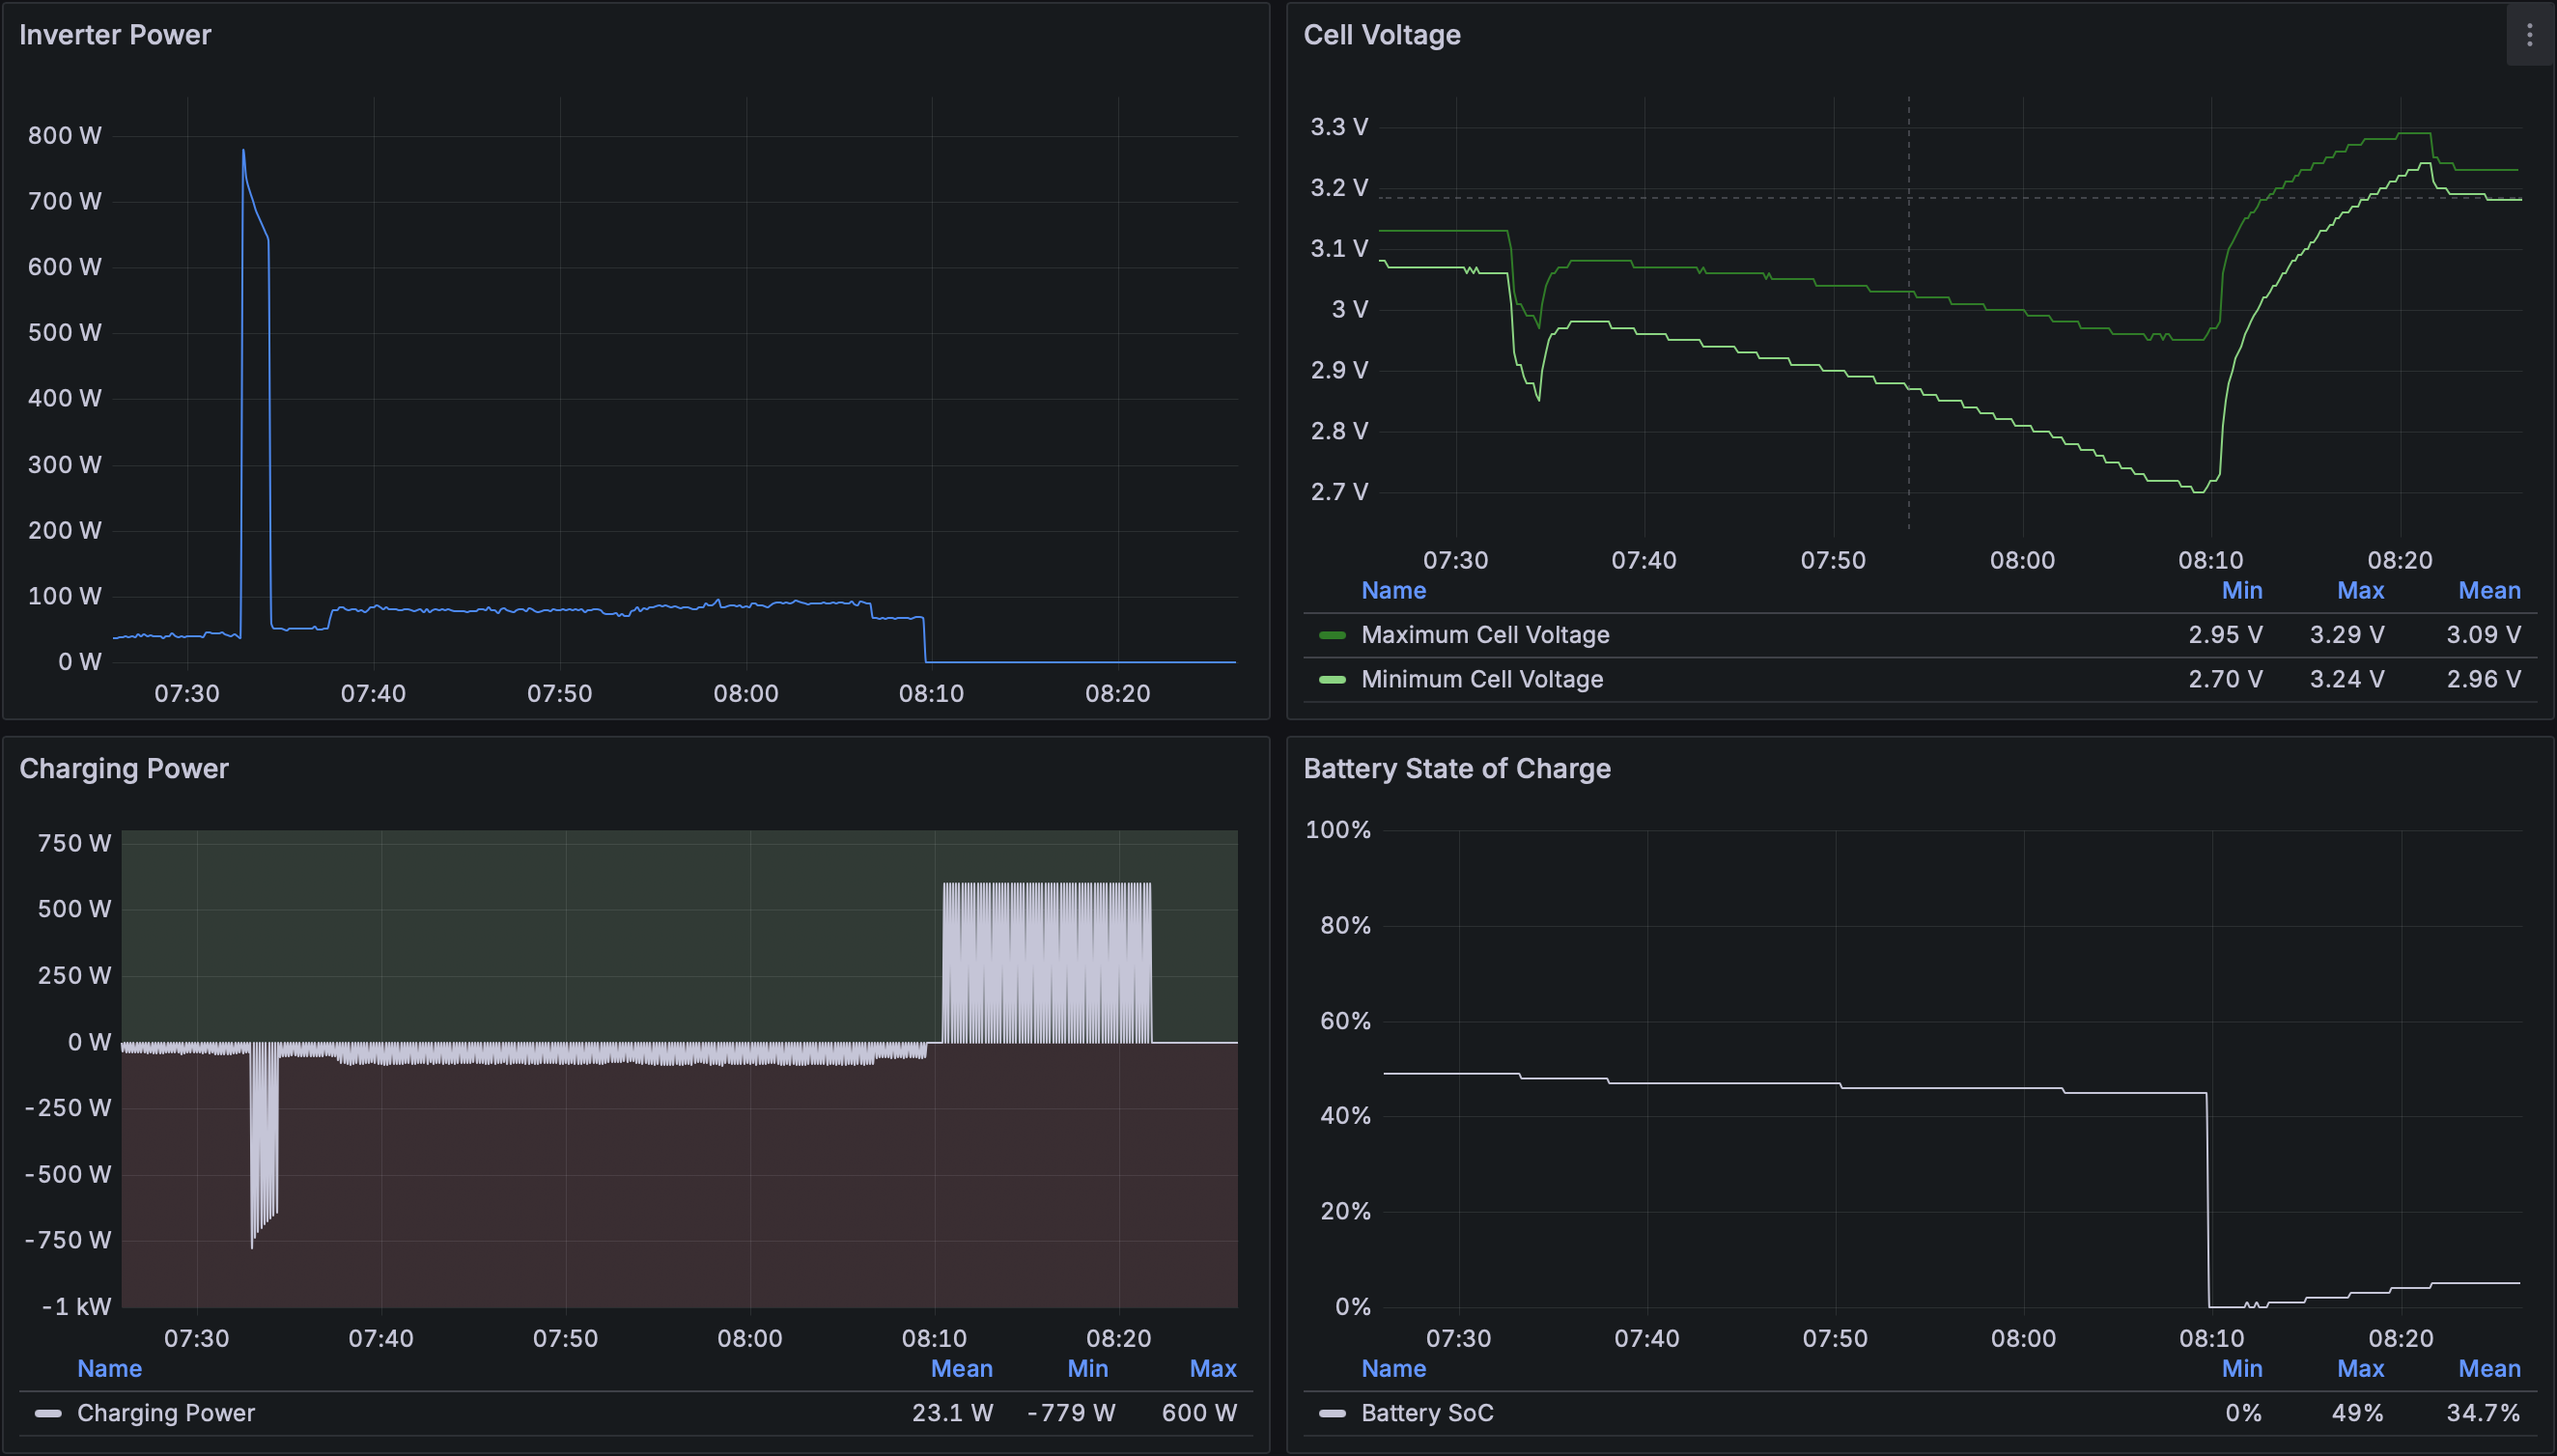Toggle Charging Power series in legend
The width and height of the screenshot is (2557, 1456).
point(166,1413)
